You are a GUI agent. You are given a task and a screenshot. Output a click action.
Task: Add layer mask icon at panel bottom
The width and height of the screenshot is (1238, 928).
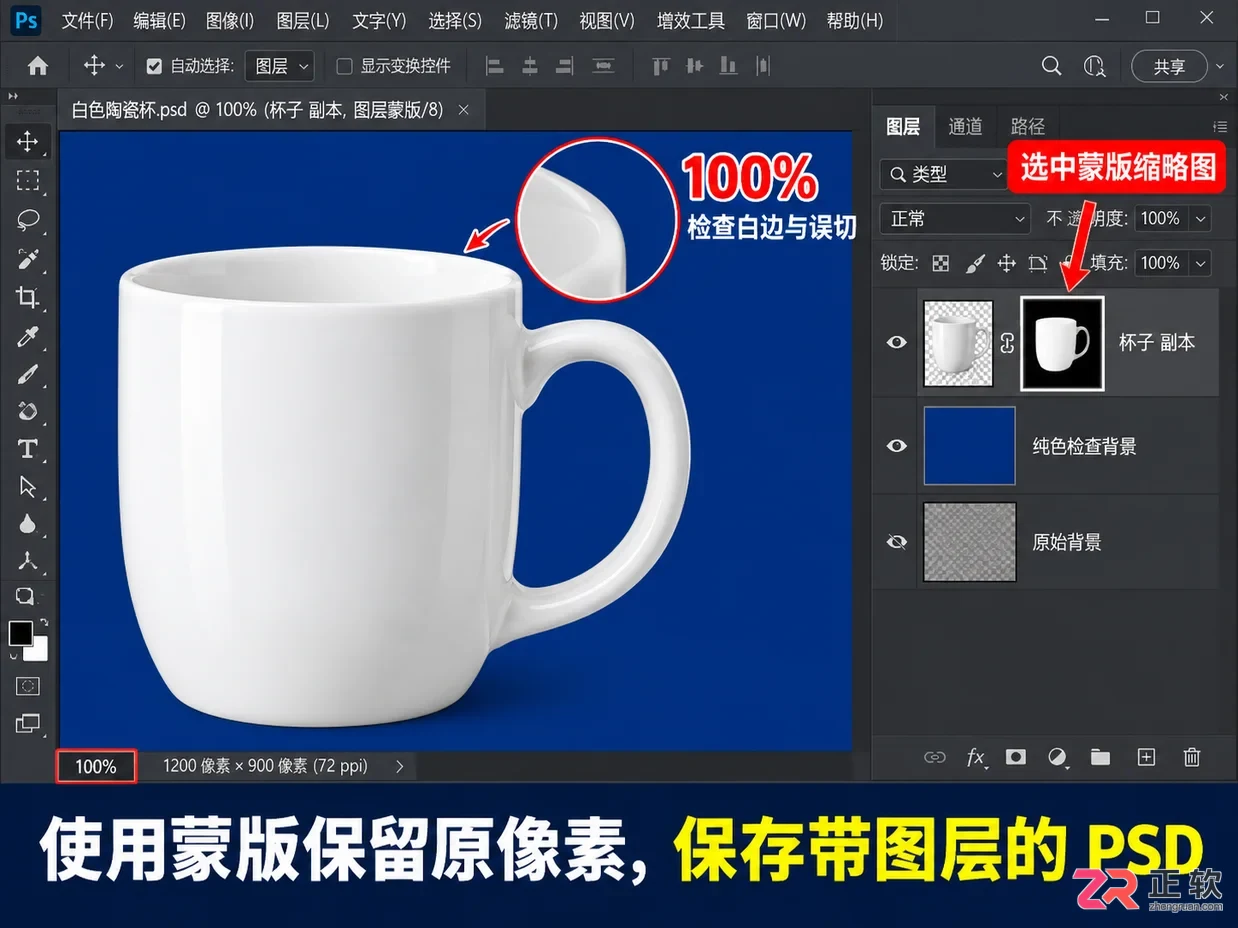pos(1016,757)
